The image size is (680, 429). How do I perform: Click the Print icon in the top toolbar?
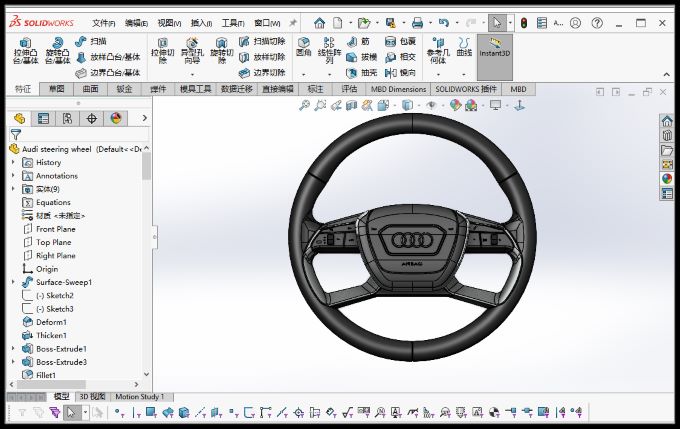pos(417,23)
